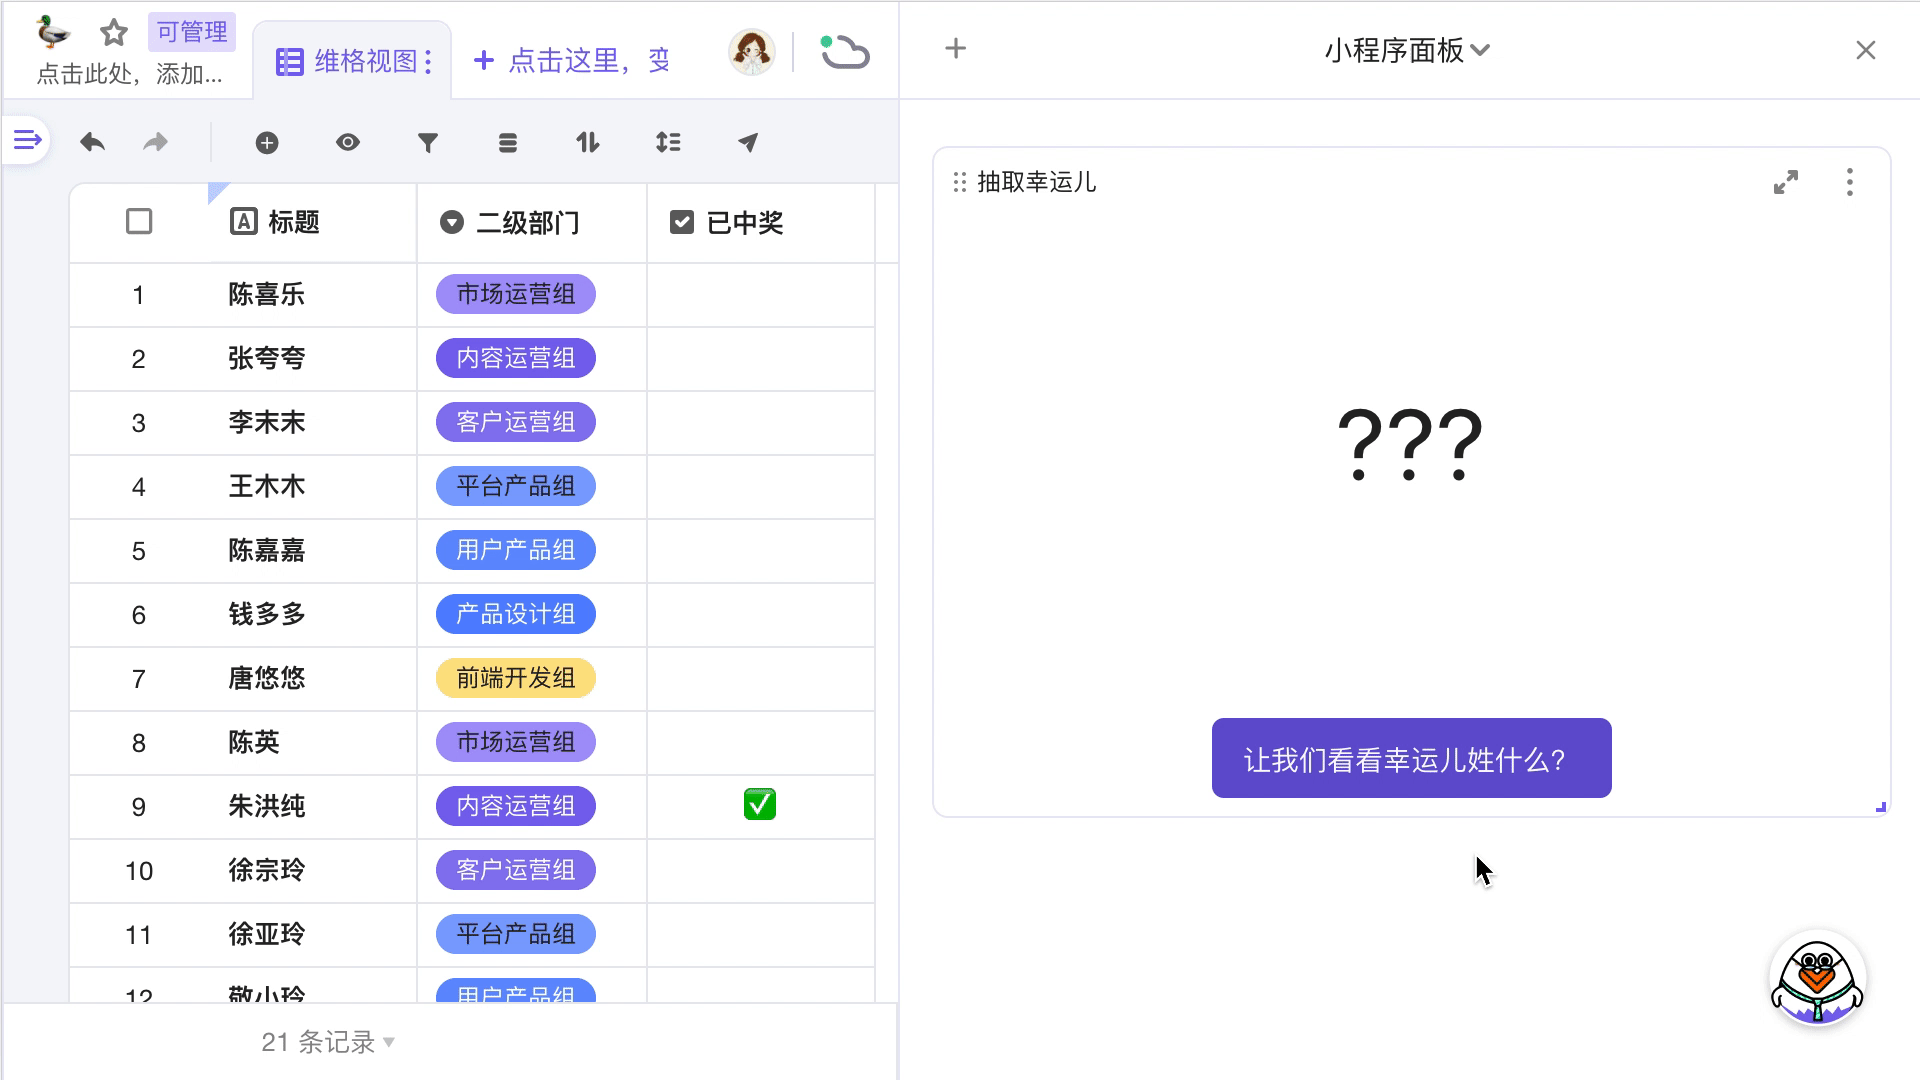Click 让我们看看幸运儿姓什么 button
Screen dimensions: 1920x1080
click(1411, 758)
